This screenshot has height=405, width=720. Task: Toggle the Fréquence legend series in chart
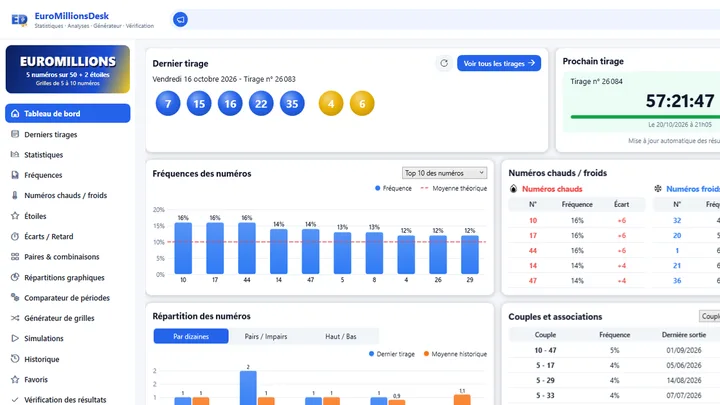pos(393,188)
